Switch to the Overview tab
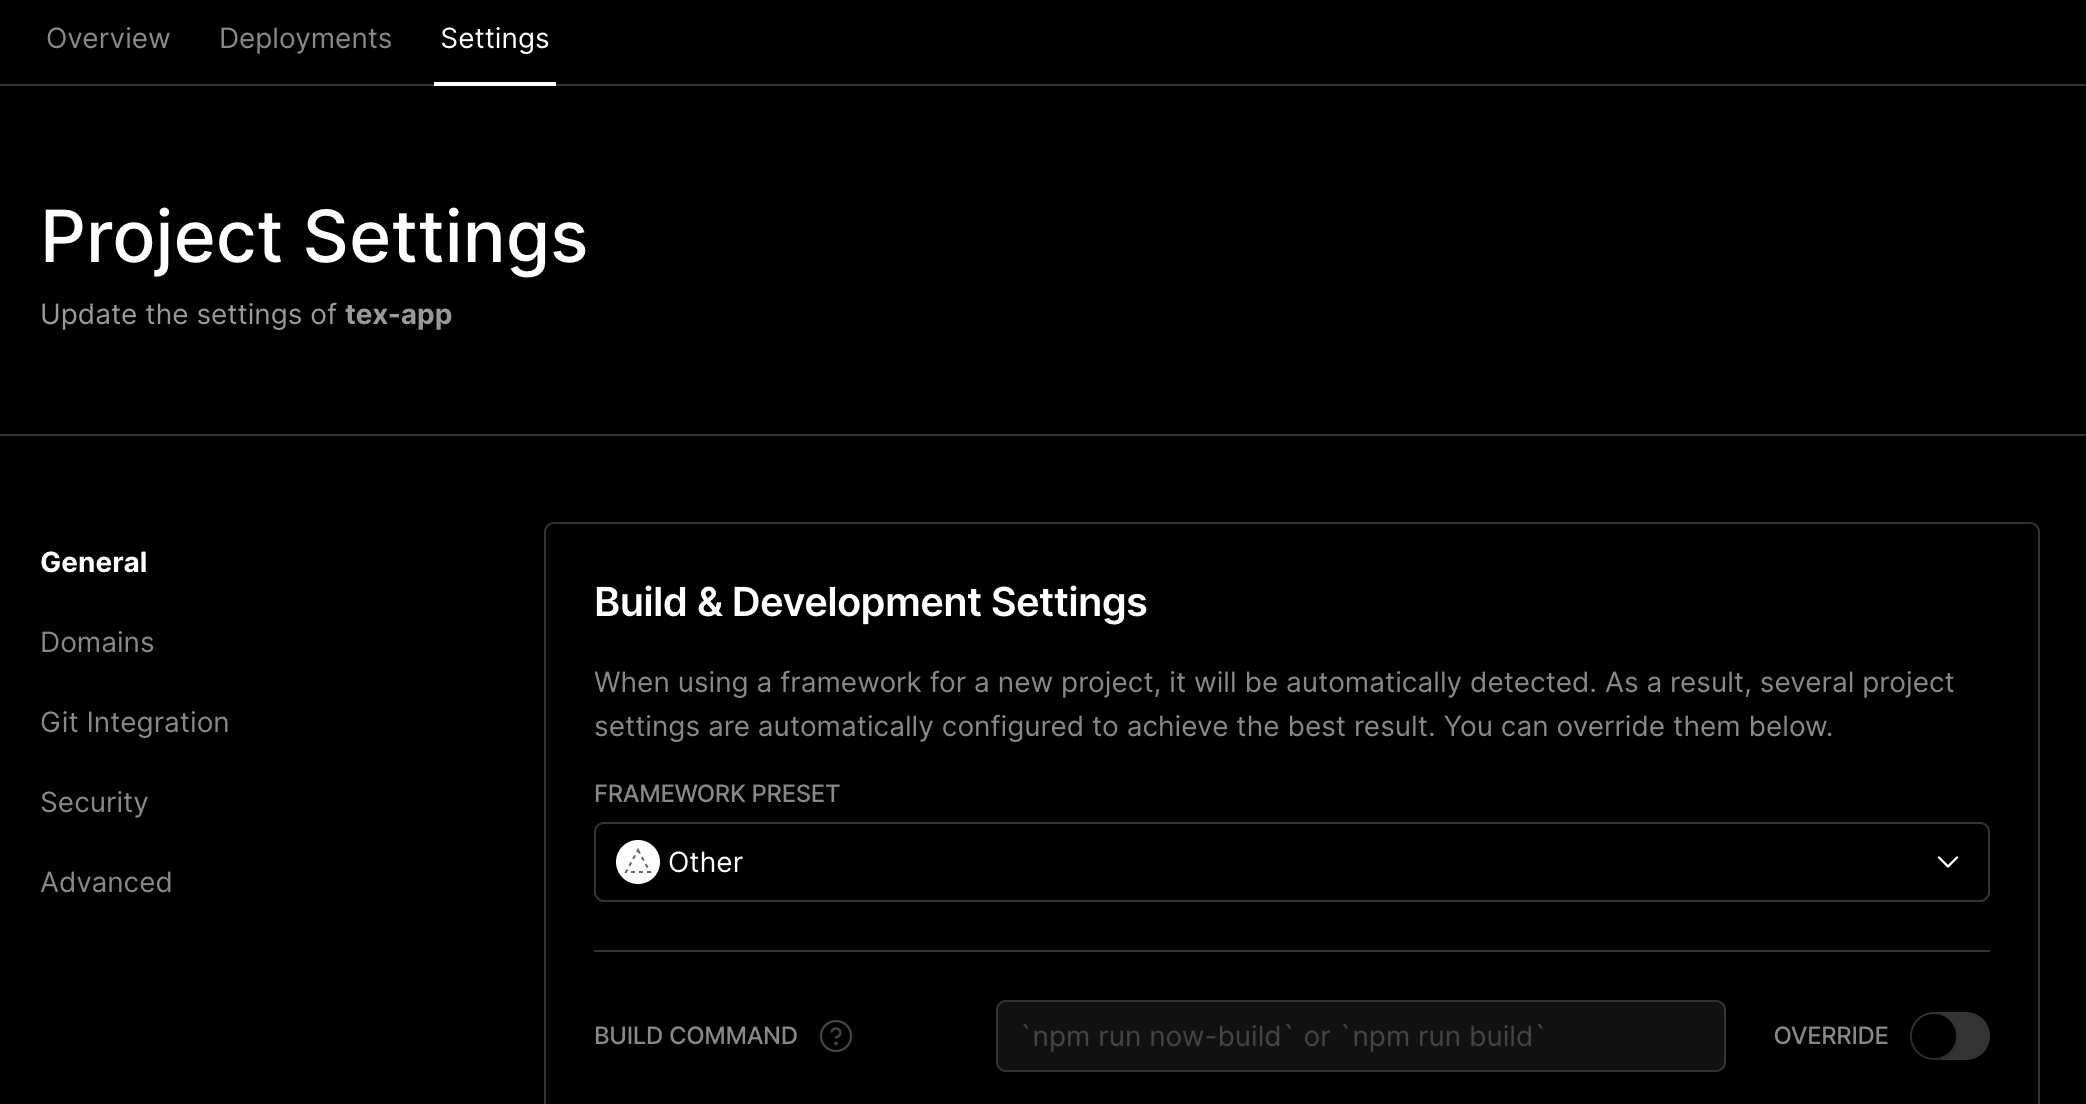This screenshot has height=1104, width=2086. point(108,38)
